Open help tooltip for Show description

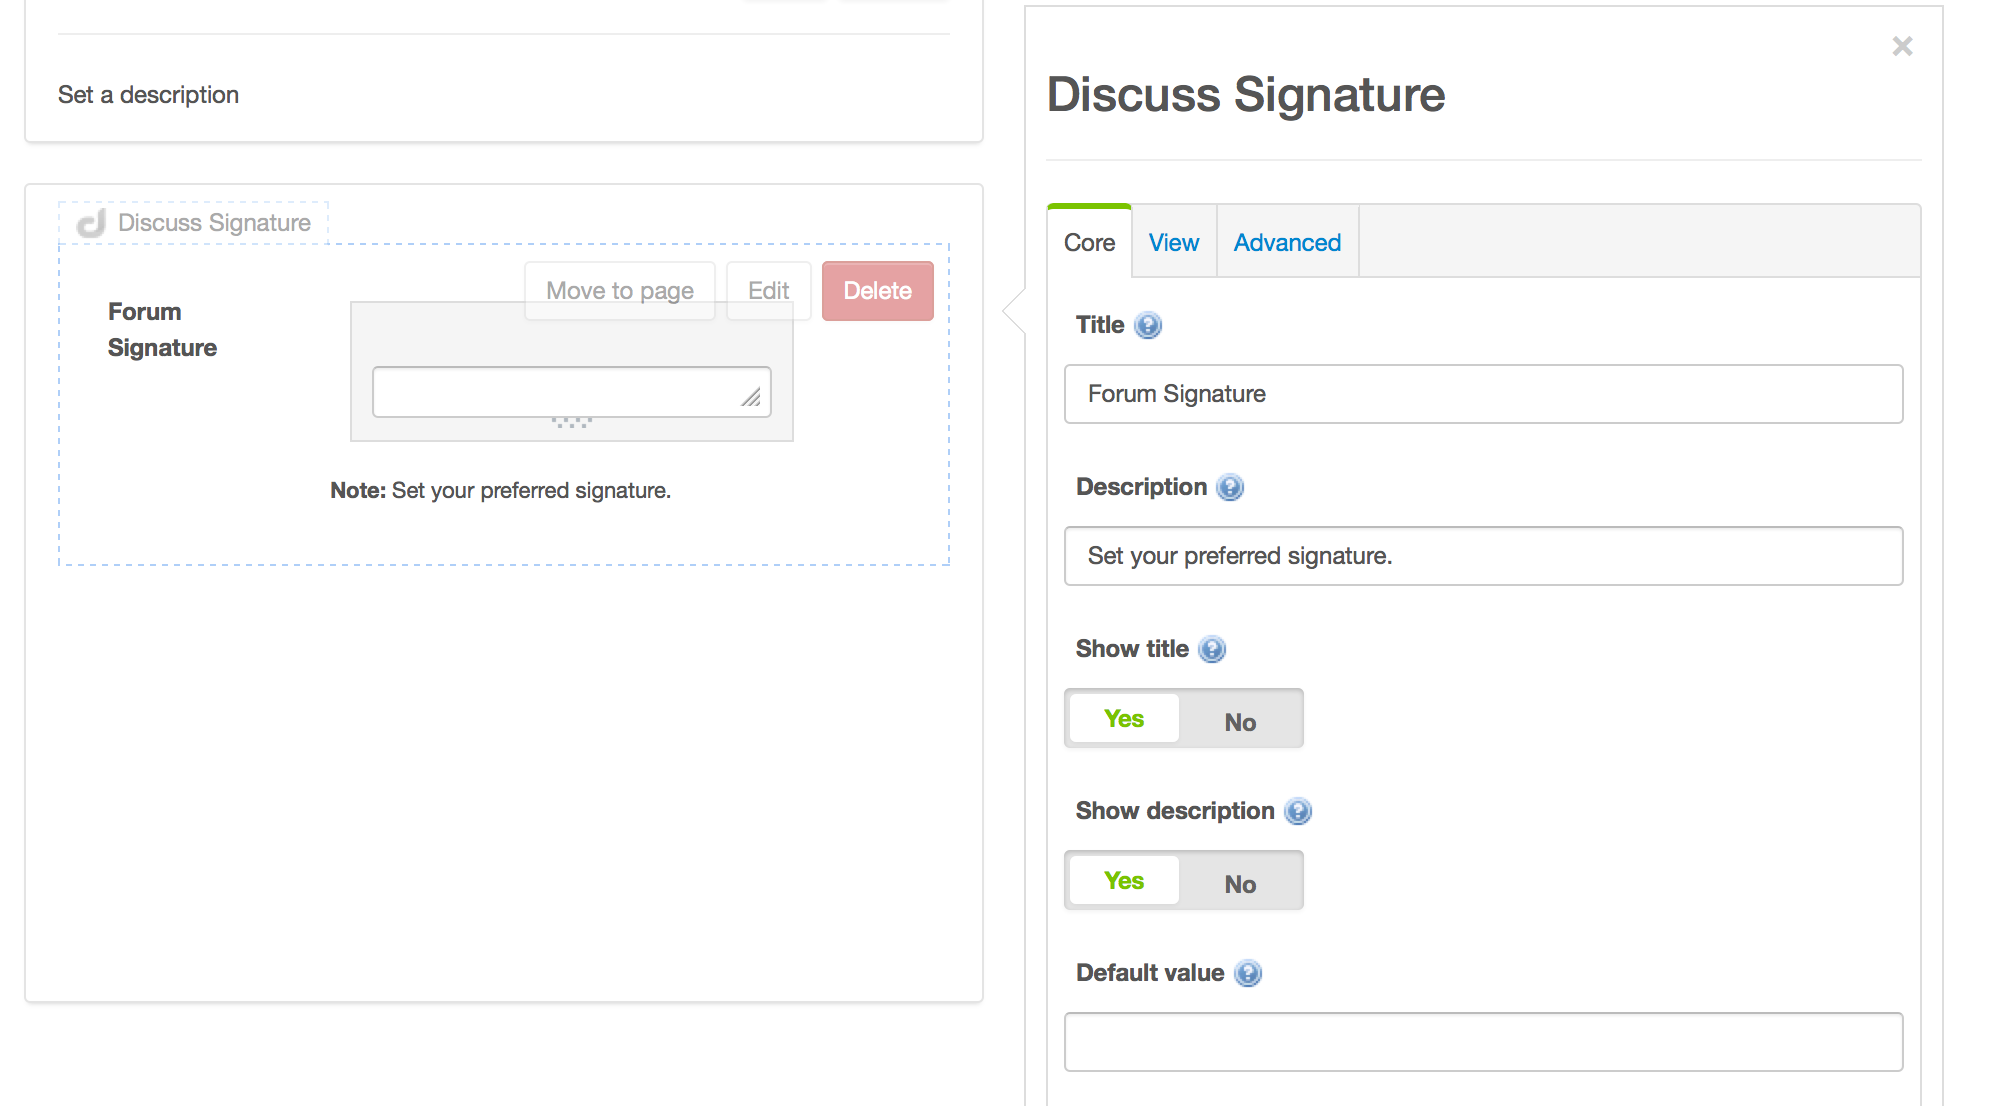1298,812
